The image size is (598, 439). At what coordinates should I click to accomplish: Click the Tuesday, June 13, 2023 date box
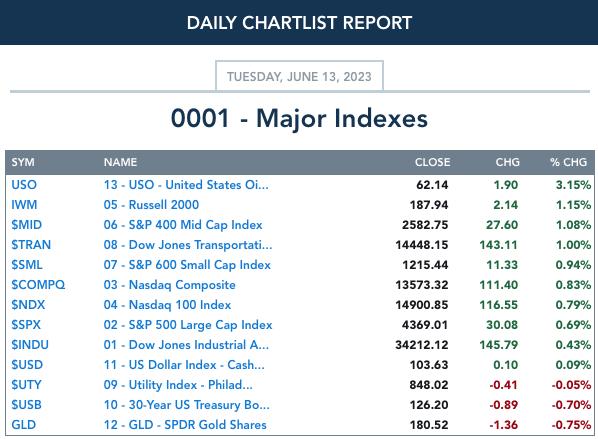pyautogui.click(x=299, y=76)
